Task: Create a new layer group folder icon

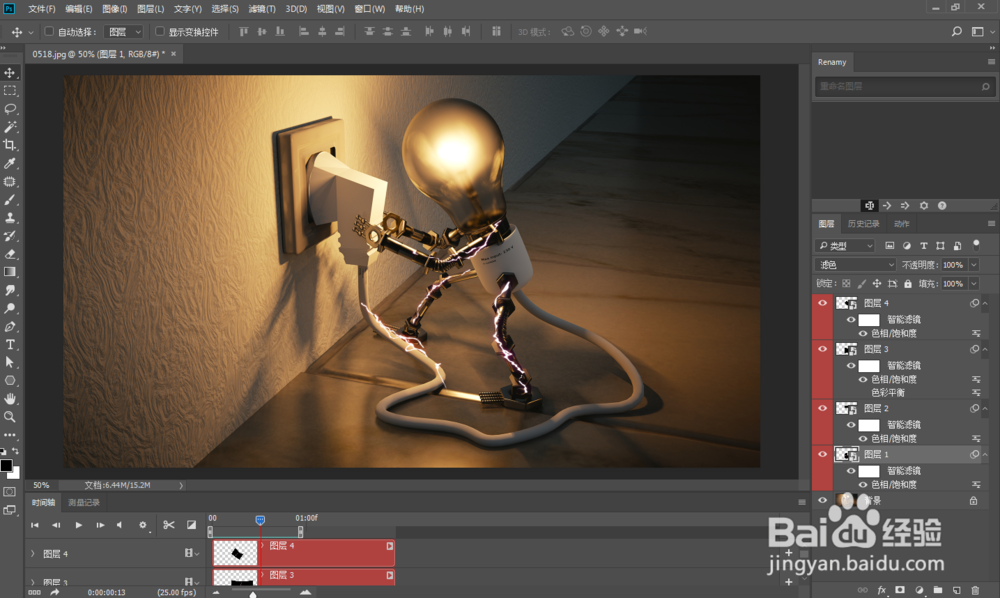Action: 938,590
